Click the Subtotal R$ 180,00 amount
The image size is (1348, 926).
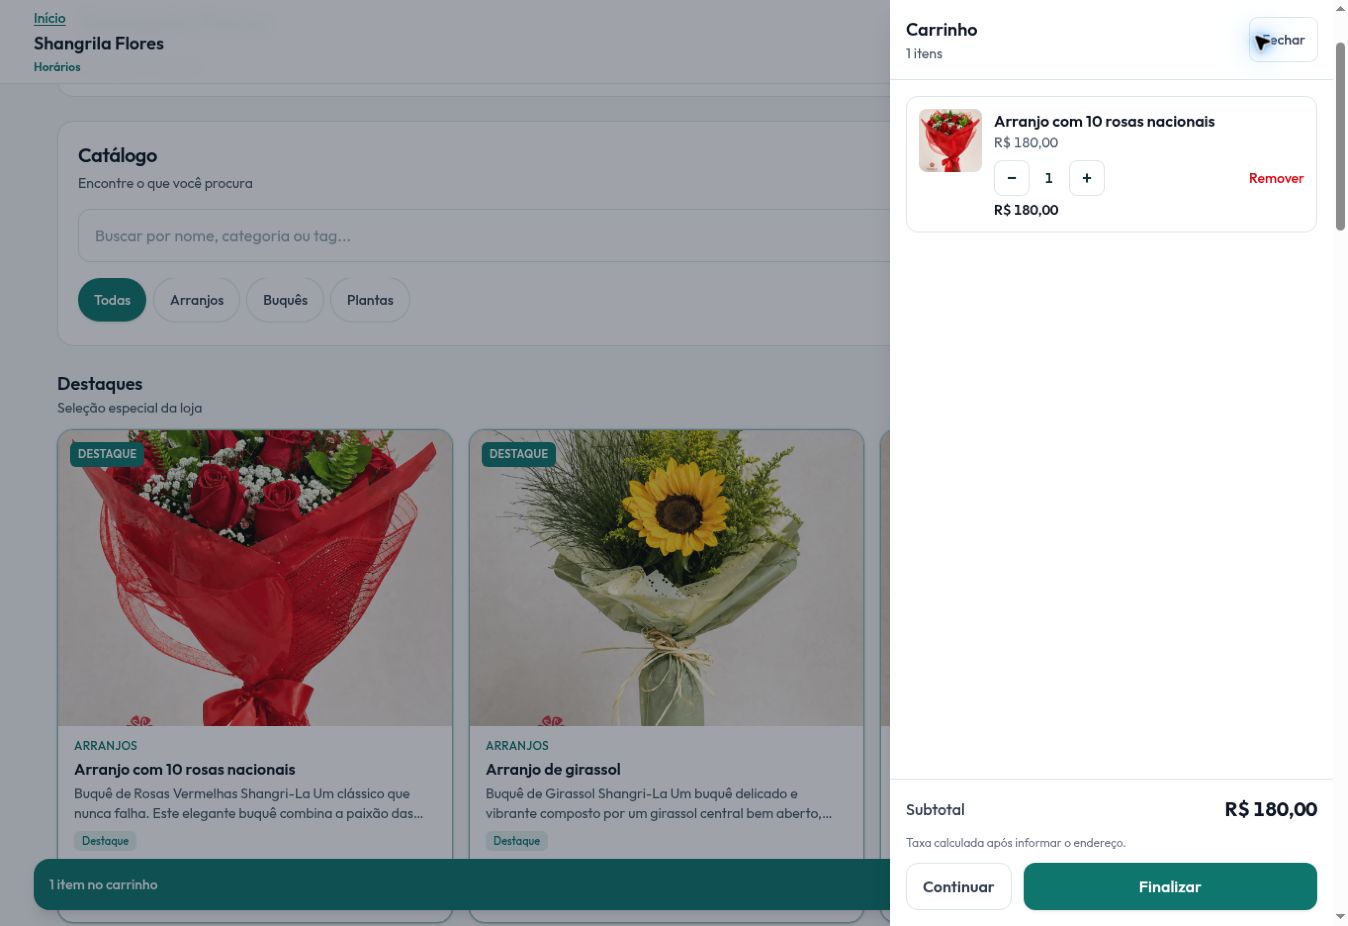tap(1271, 809)
